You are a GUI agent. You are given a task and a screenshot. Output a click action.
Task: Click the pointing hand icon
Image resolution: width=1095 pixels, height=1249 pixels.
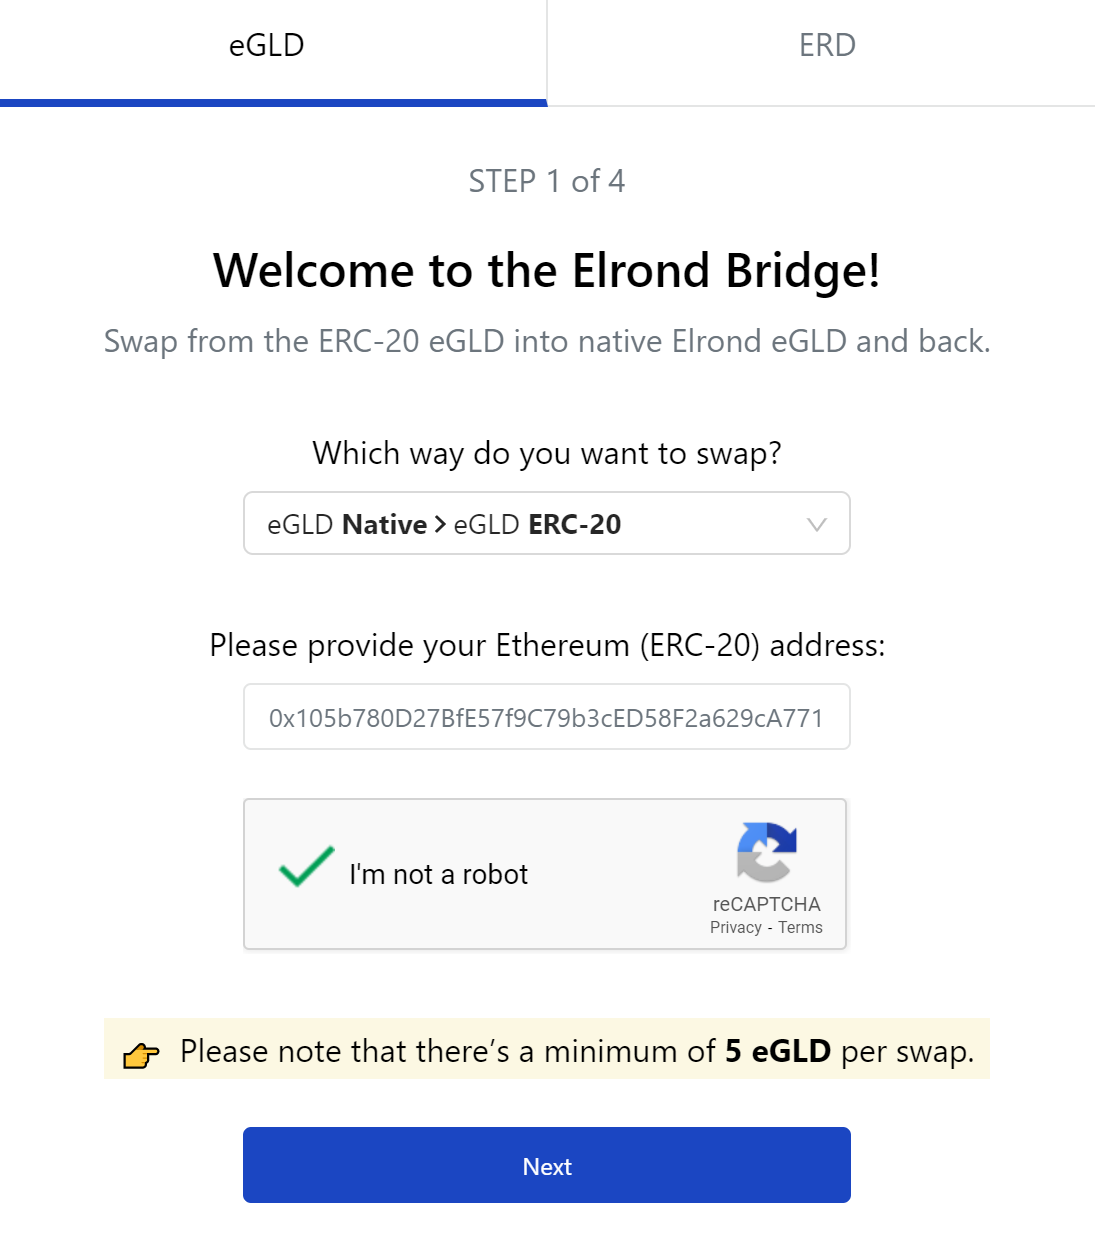[x=141, y=1055]
